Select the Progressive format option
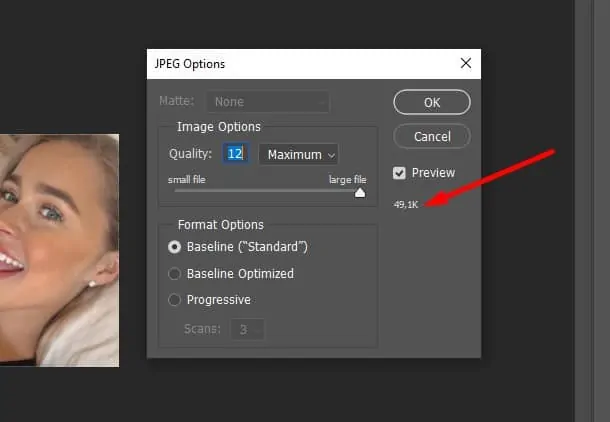610x422 pixels. click(175, 300)
